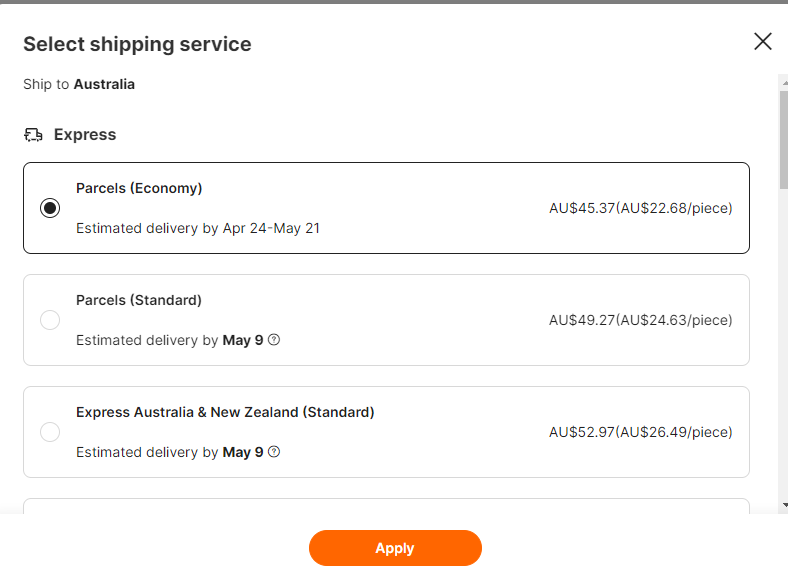Click the vertical scrollbar thumb
The height and width of the screenshot is (581, 788).
tap(783, 140)
